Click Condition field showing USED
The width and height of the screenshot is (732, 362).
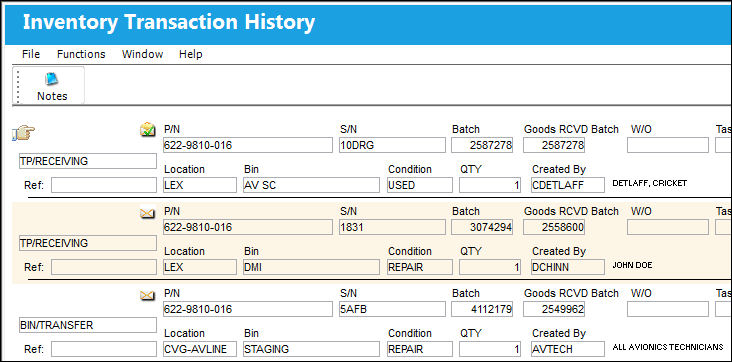click(420, 185)
